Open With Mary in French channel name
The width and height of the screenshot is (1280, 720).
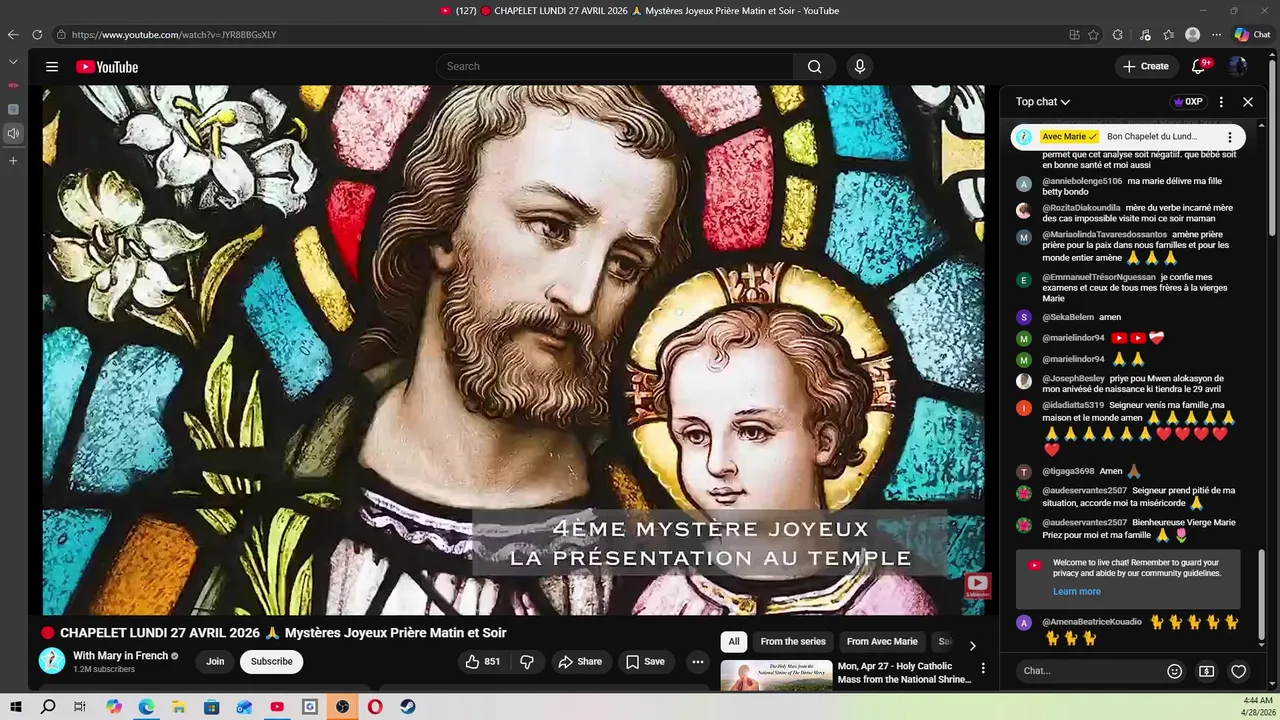(121, 656)
